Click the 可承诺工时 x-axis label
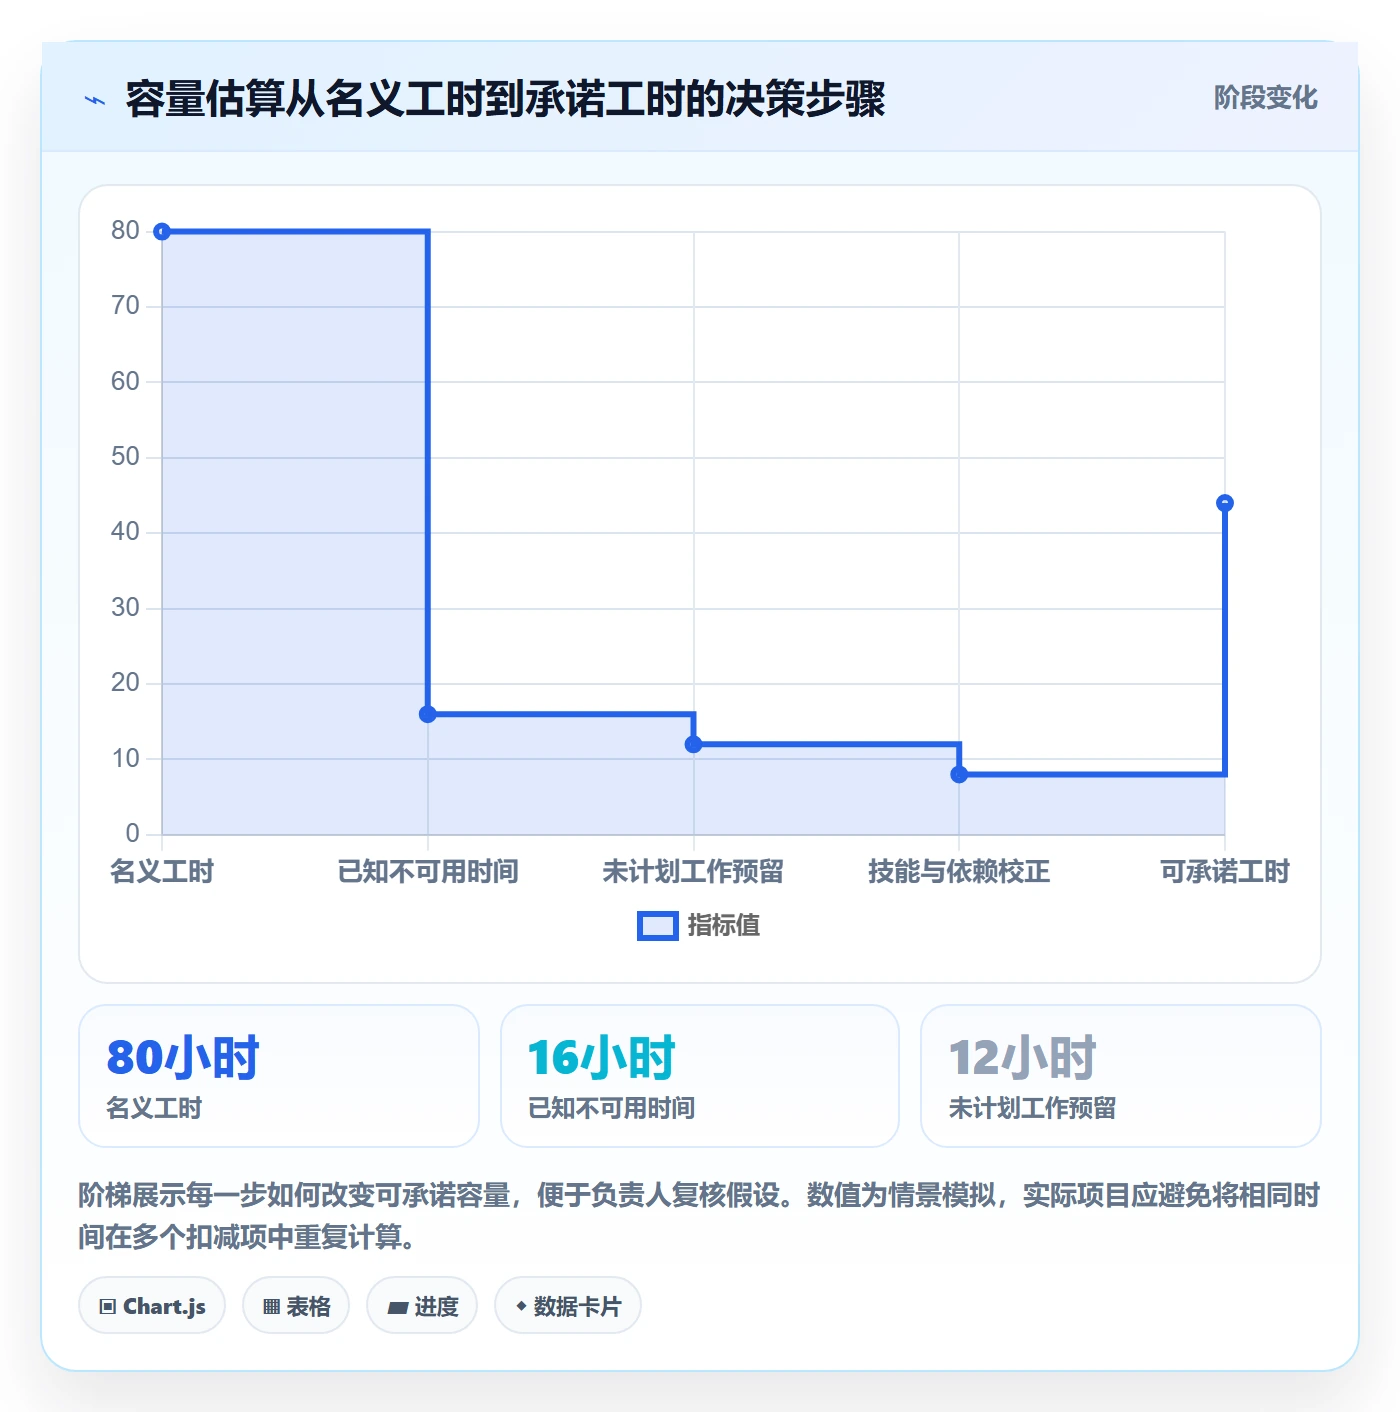Viewport: 1400px width, 1412px height. click(1225, 872)
